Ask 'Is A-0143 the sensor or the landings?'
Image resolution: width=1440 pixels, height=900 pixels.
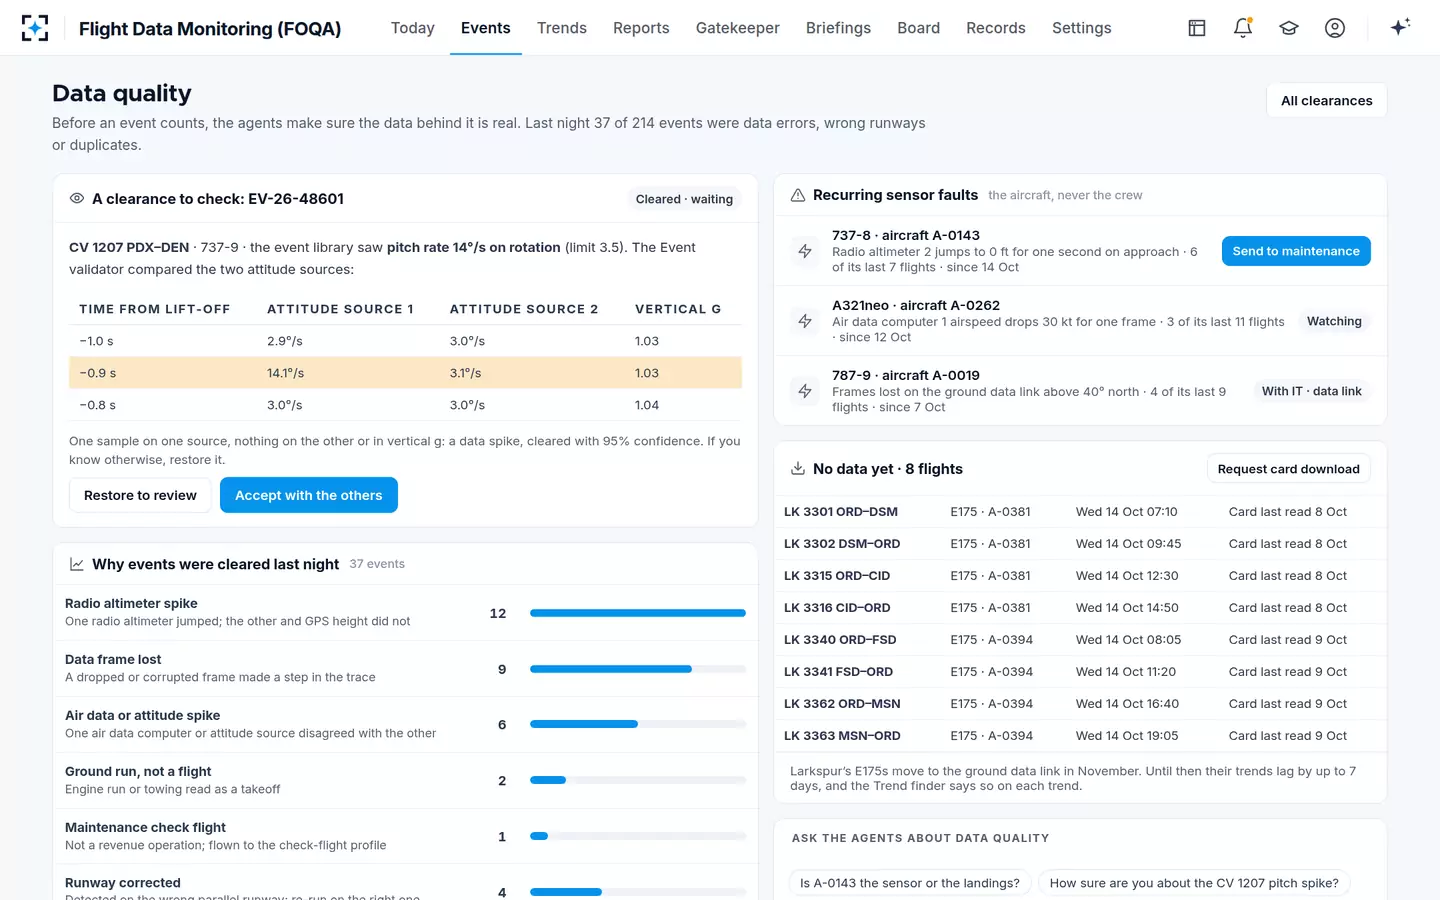(910, 883)
